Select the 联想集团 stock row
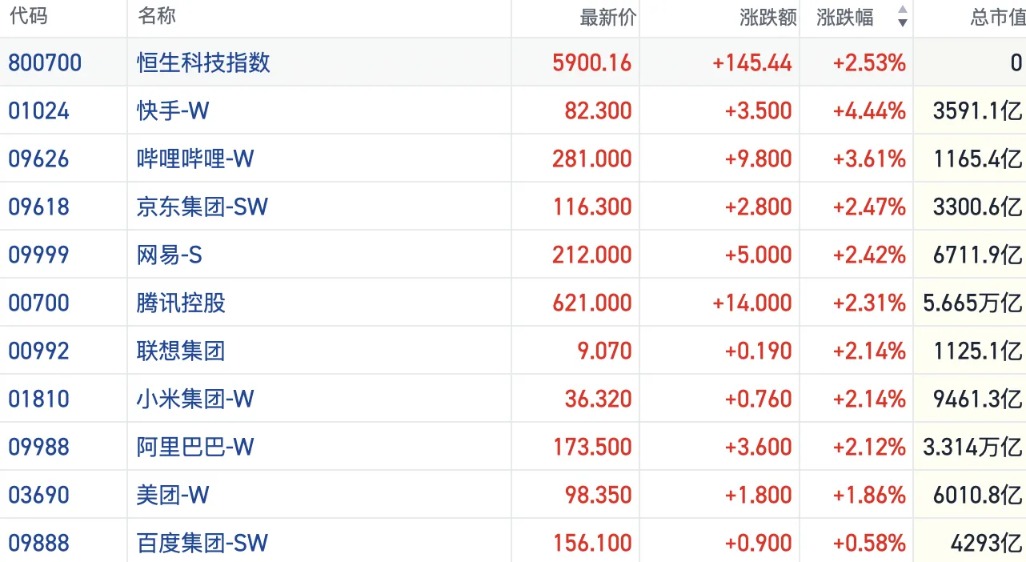Viewport: 1026px width, 562px height. (181, 351)
